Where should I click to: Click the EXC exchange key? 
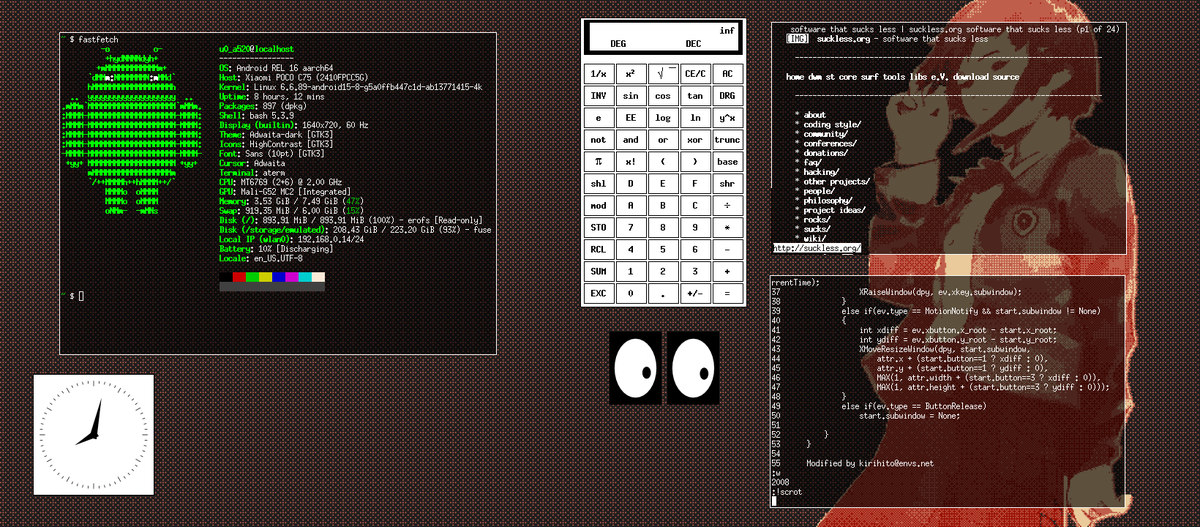point(598,294)
